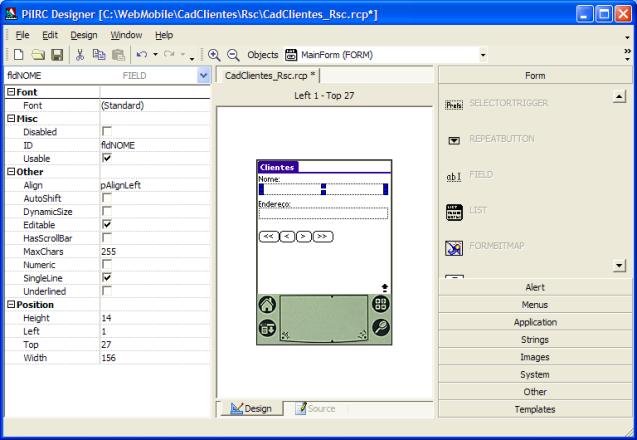This screenshot has height=440, width=637.
Task: Switch to the Source tab
Action: 315,408
